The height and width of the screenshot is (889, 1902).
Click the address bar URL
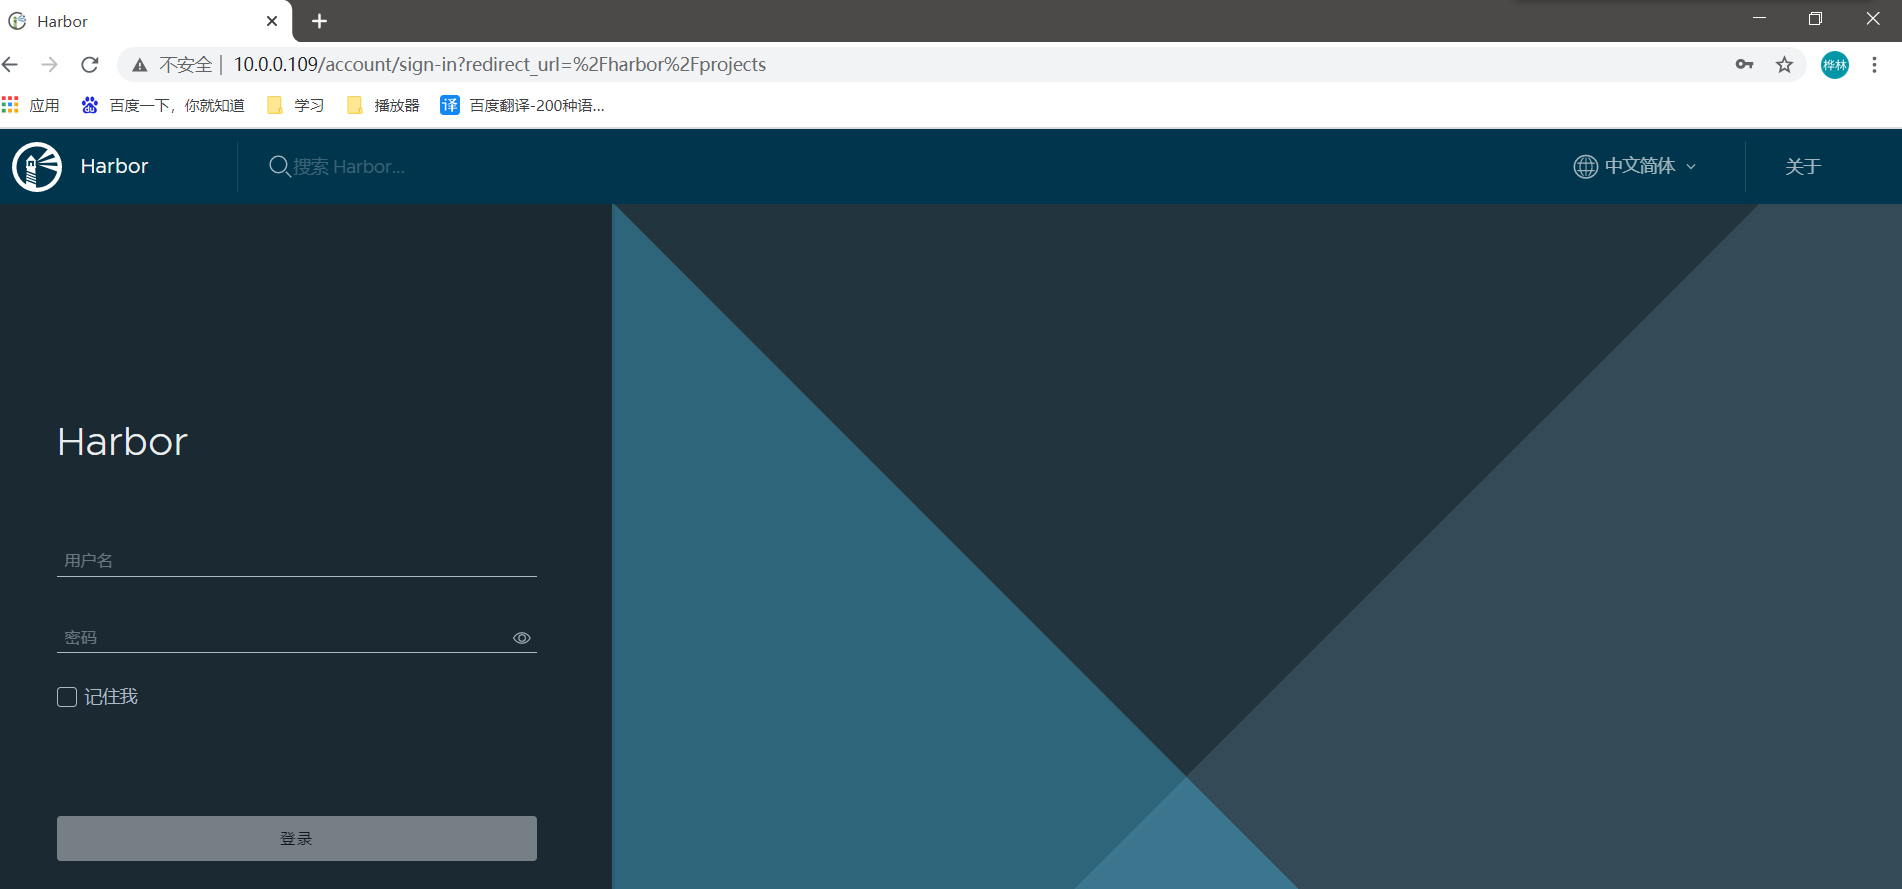coord(500,64)
